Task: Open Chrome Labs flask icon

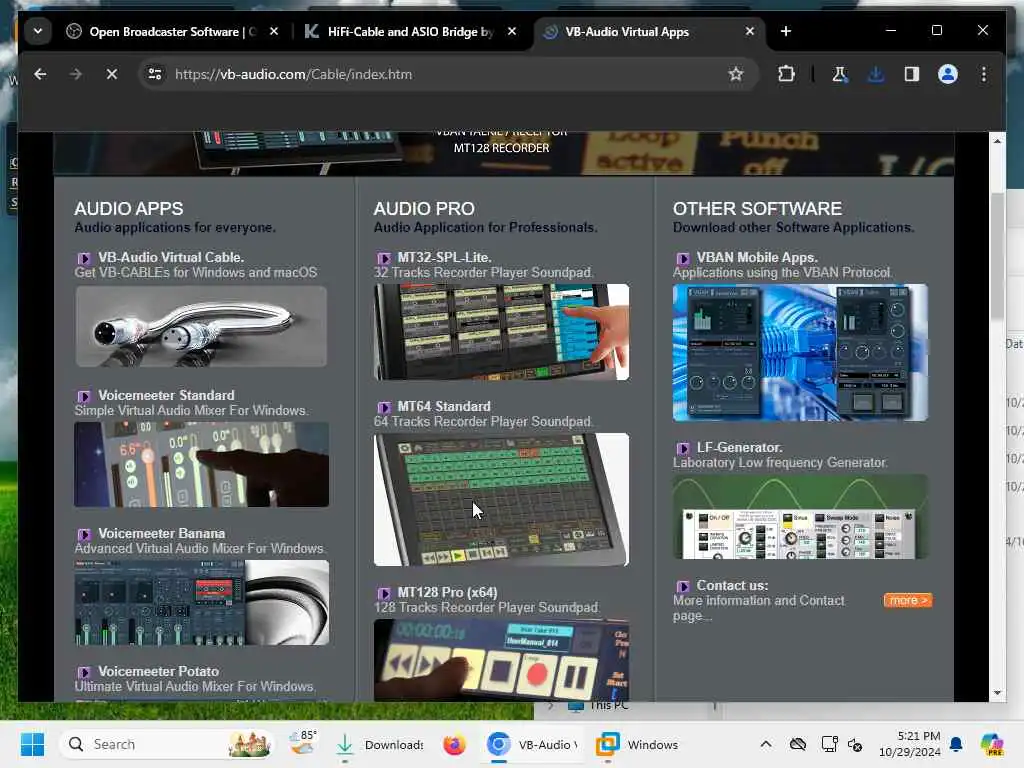Action: (840, 74)
